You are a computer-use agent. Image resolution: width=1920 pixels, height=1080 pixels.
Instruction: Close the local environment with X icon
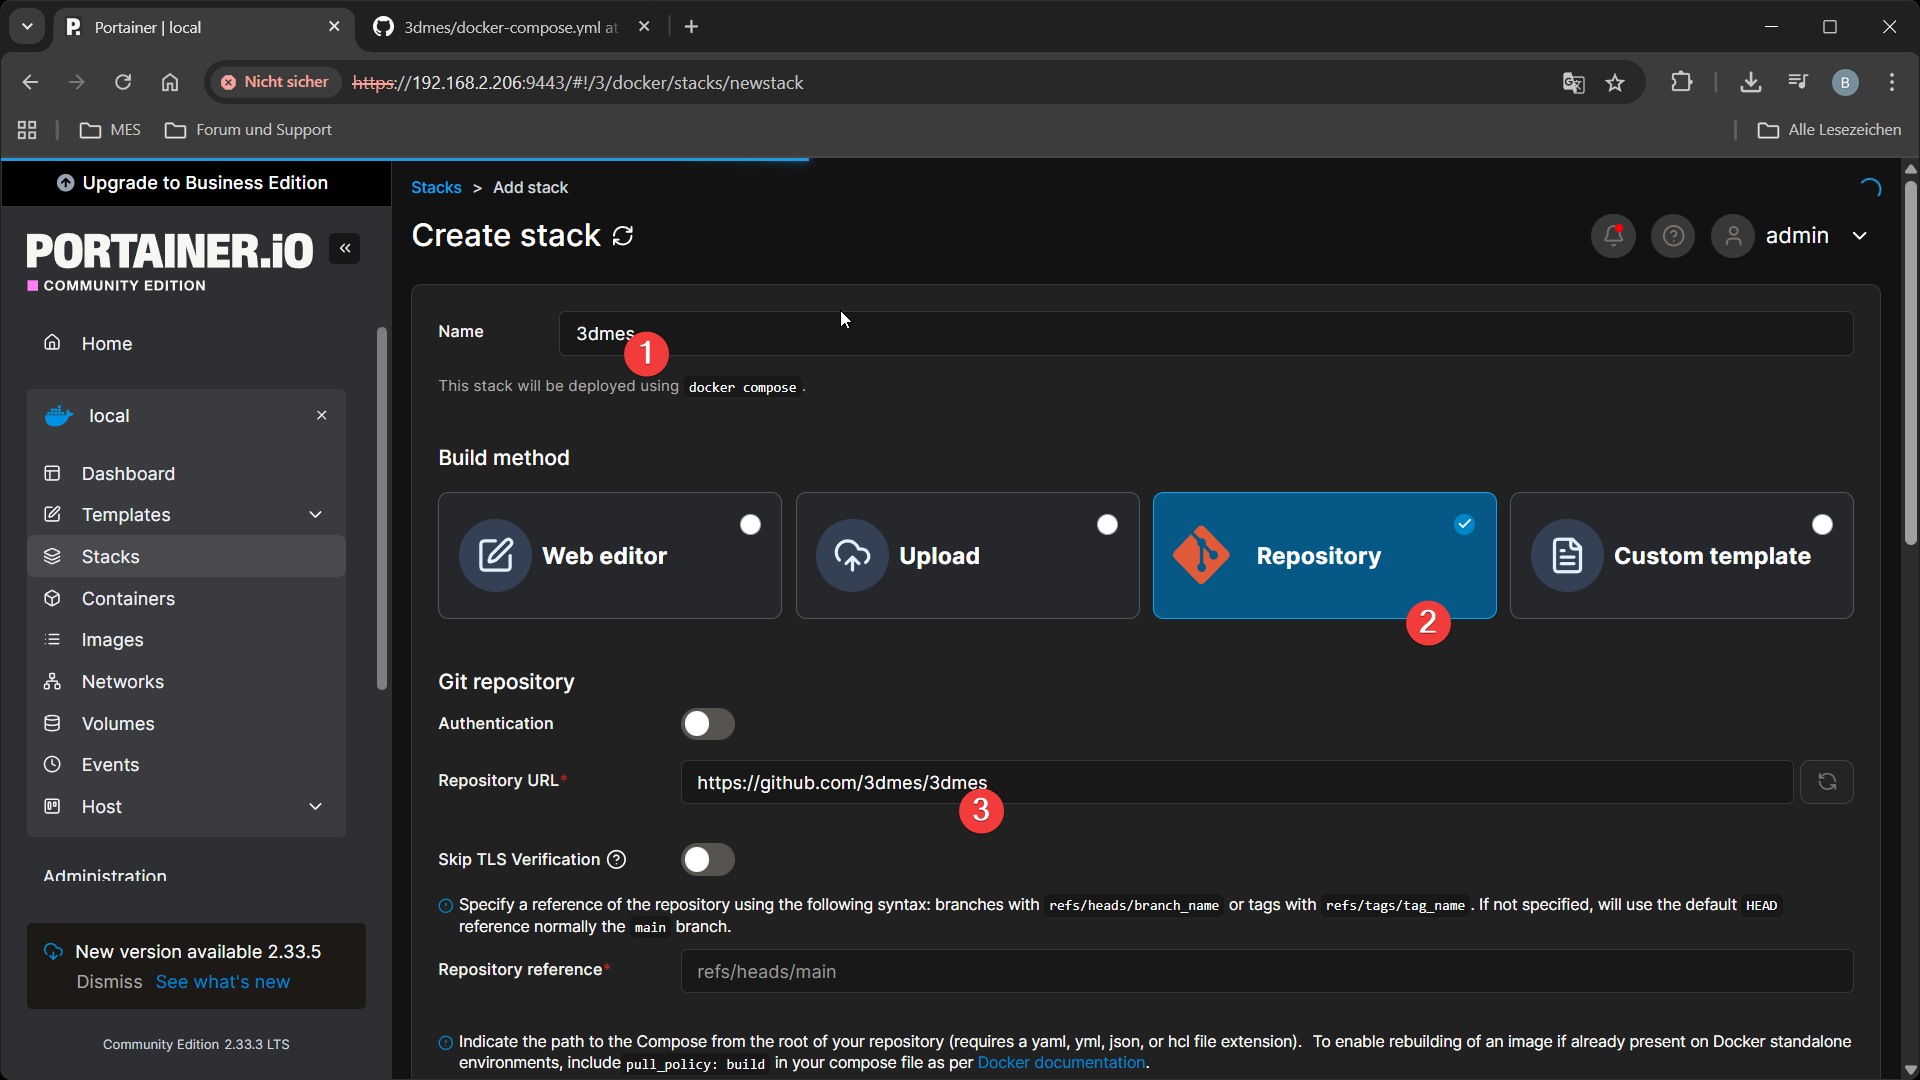coord(322,416)
